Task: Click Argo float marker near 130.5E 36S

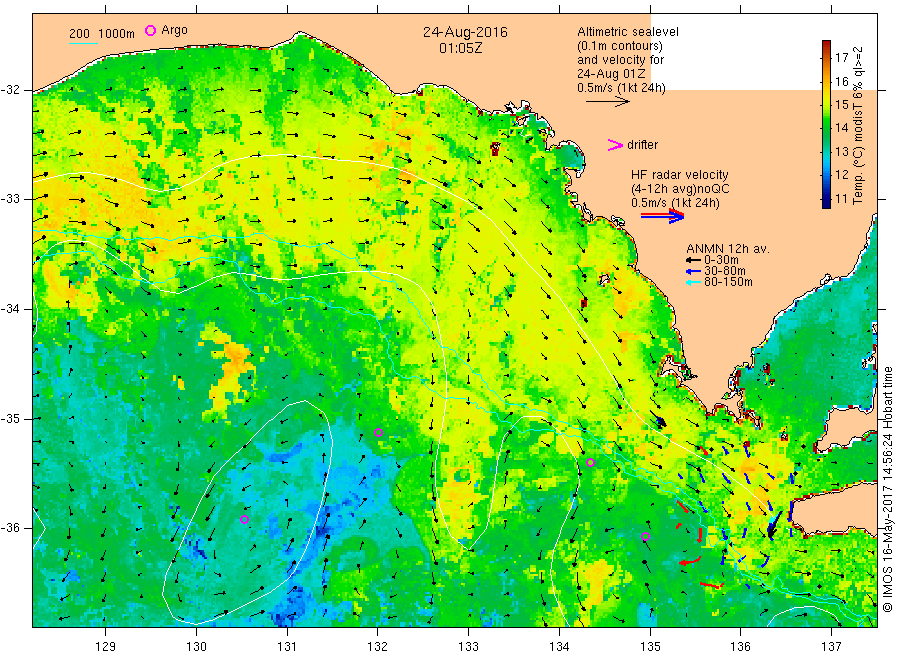Action: [244, 519]
